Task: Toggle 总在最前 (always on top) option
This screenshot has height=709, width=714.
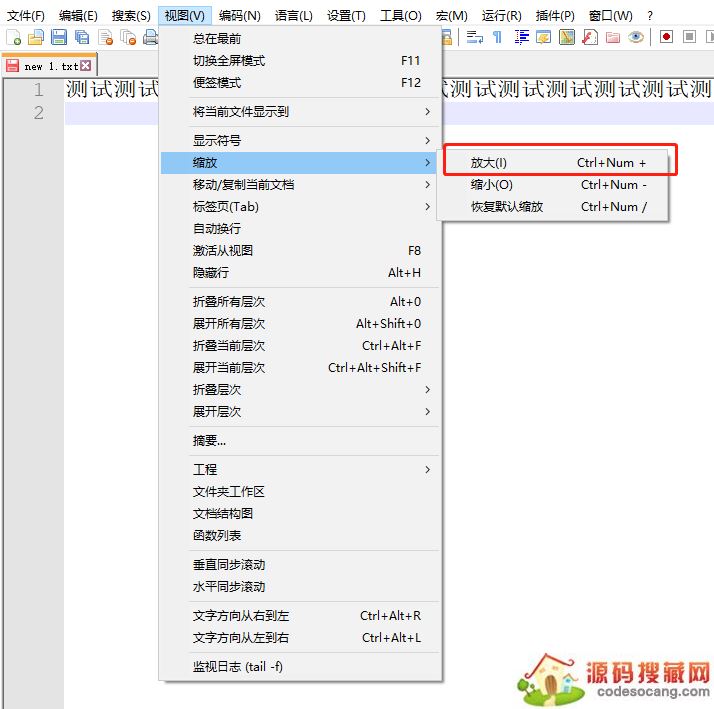Action: [x=216, y=39]
